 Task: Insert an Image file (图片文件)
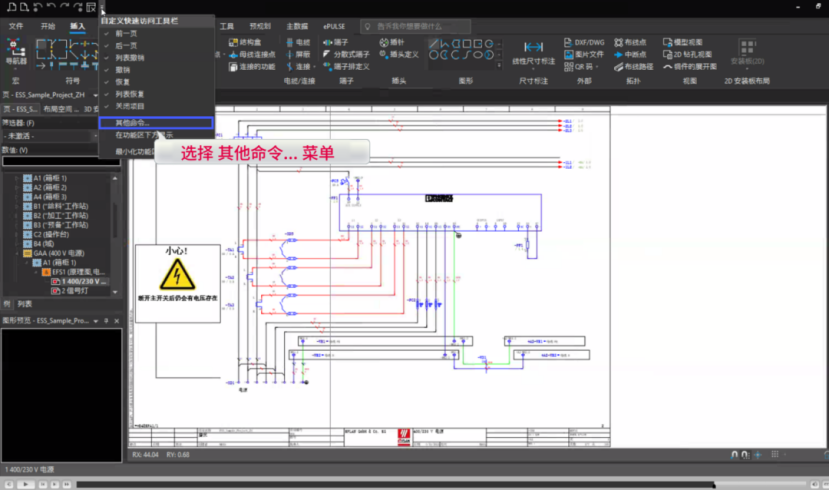(x=584, y=55)
